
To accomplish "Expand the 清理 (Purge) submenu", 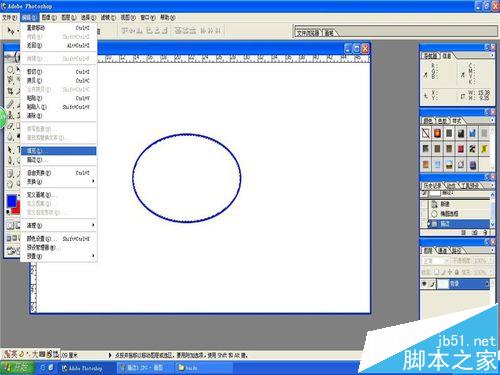I will tap(58, 226).
